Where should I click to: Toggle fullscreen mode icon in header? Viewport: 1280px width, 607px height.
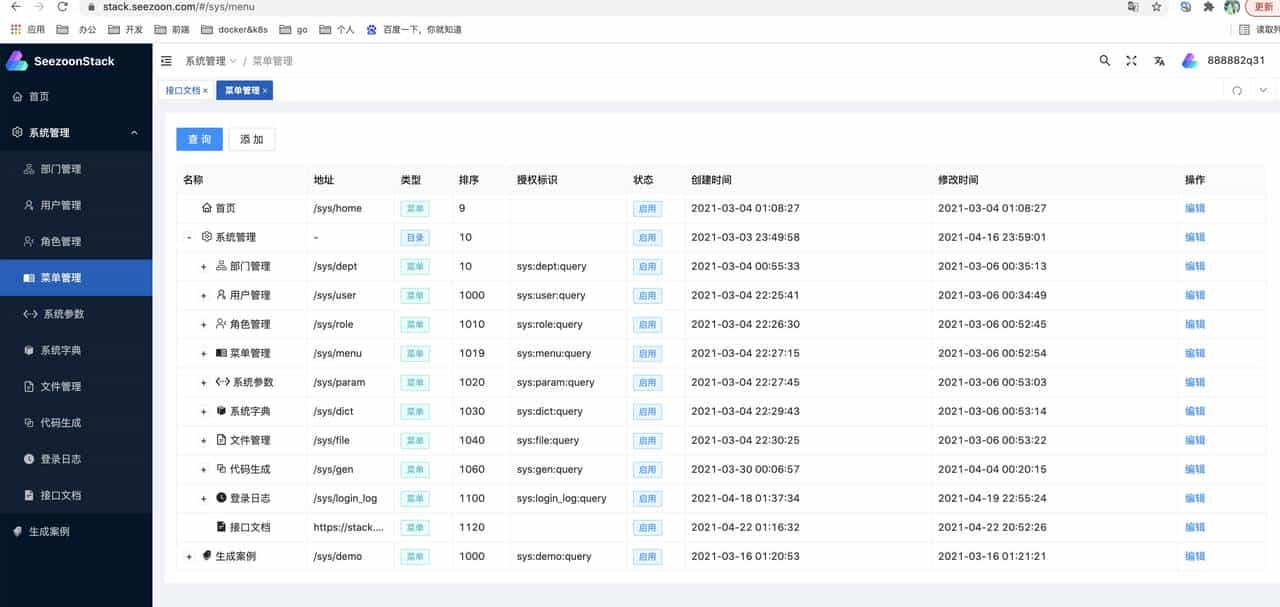coord(1131,61)
